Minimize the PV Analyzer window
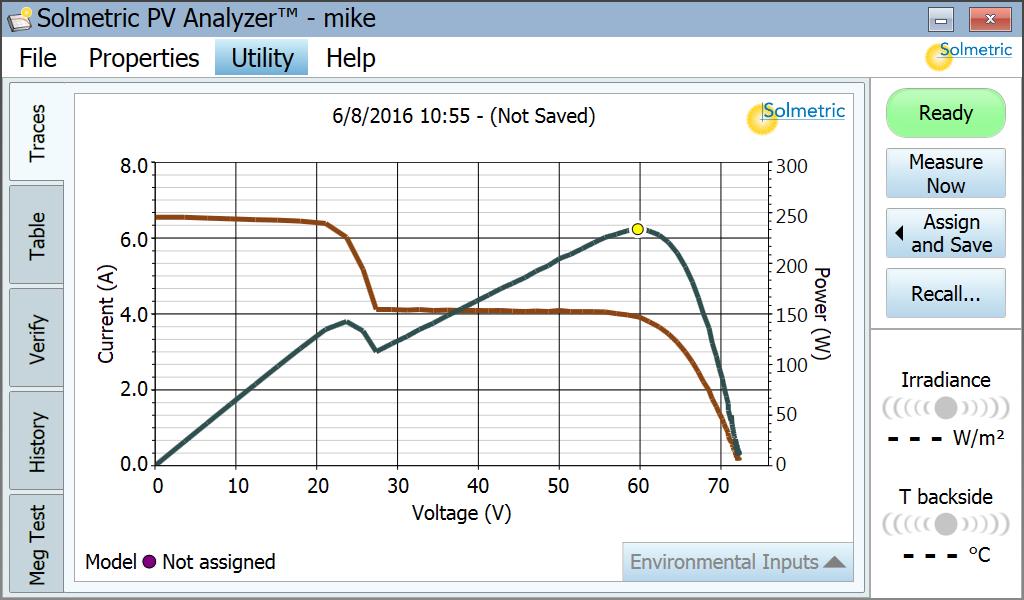 coord(941,20)
